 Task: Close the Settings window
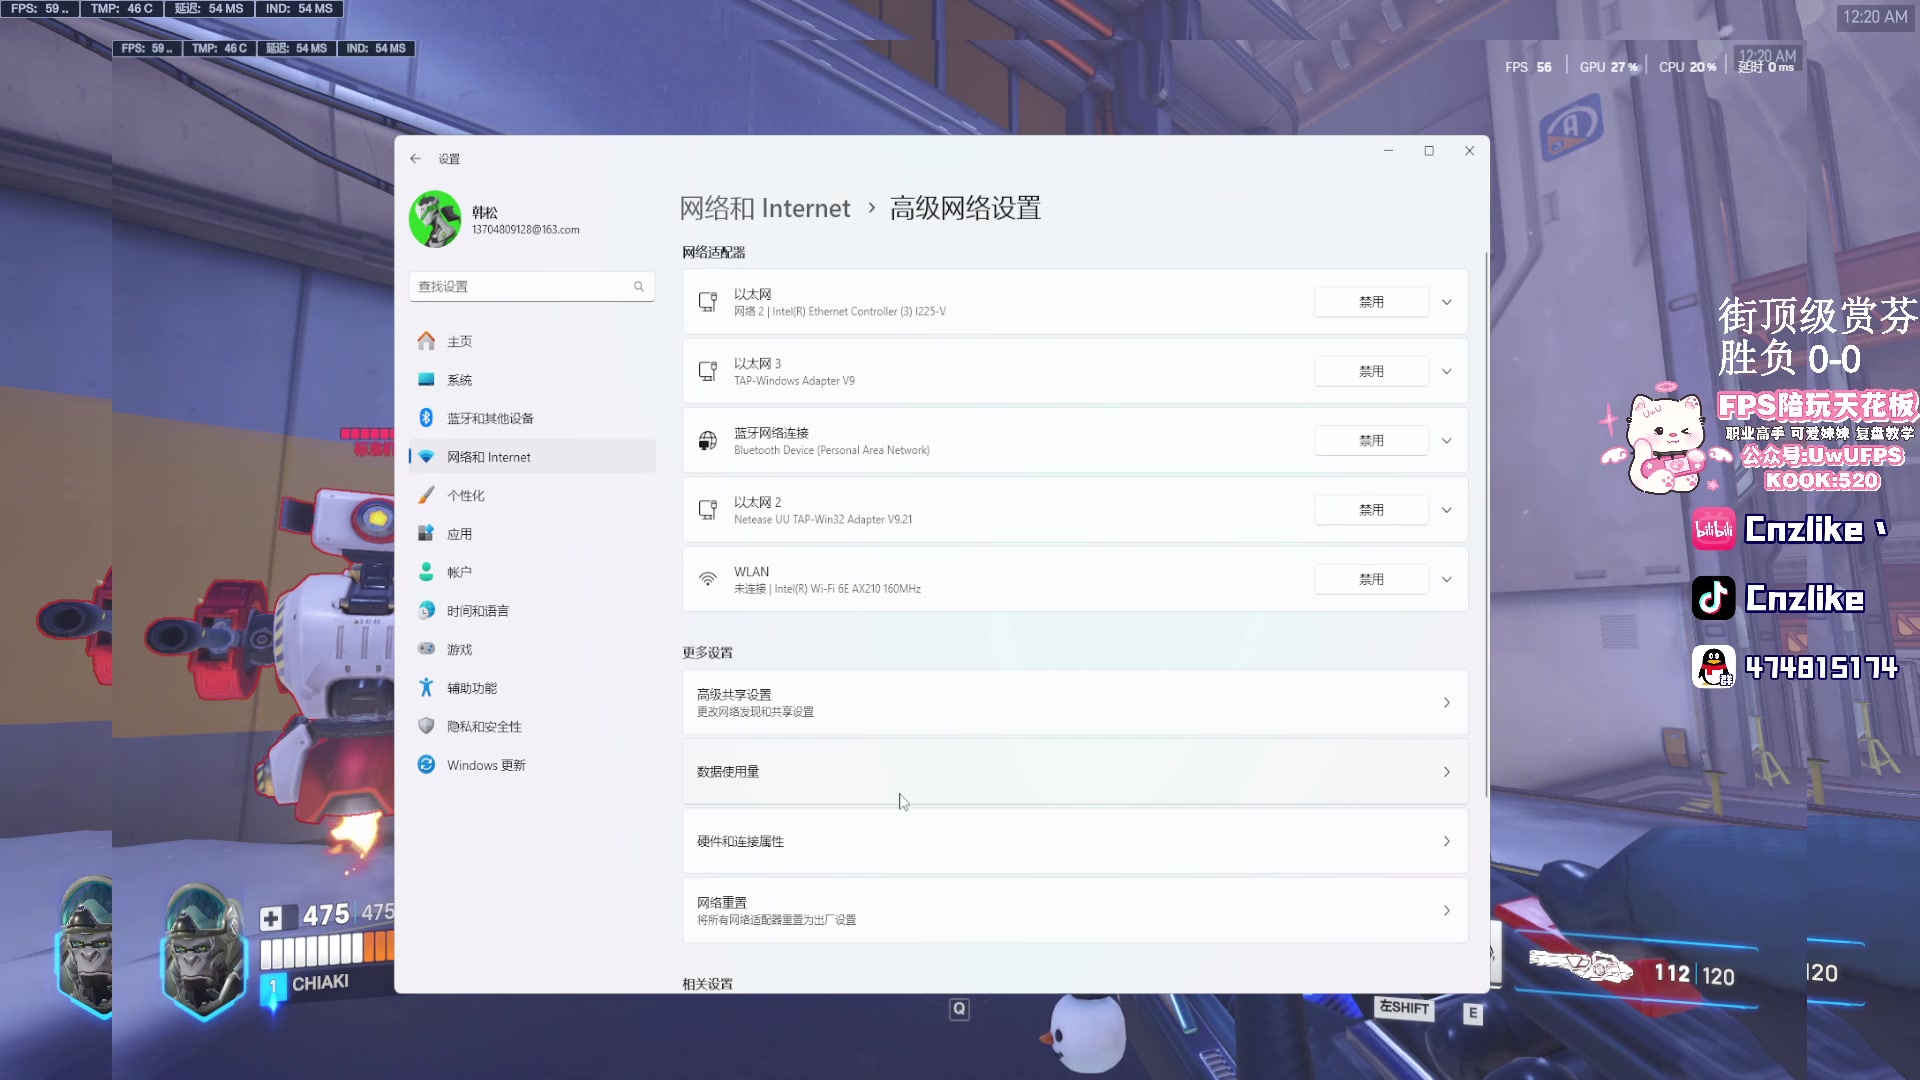(x=1469, y=151)
